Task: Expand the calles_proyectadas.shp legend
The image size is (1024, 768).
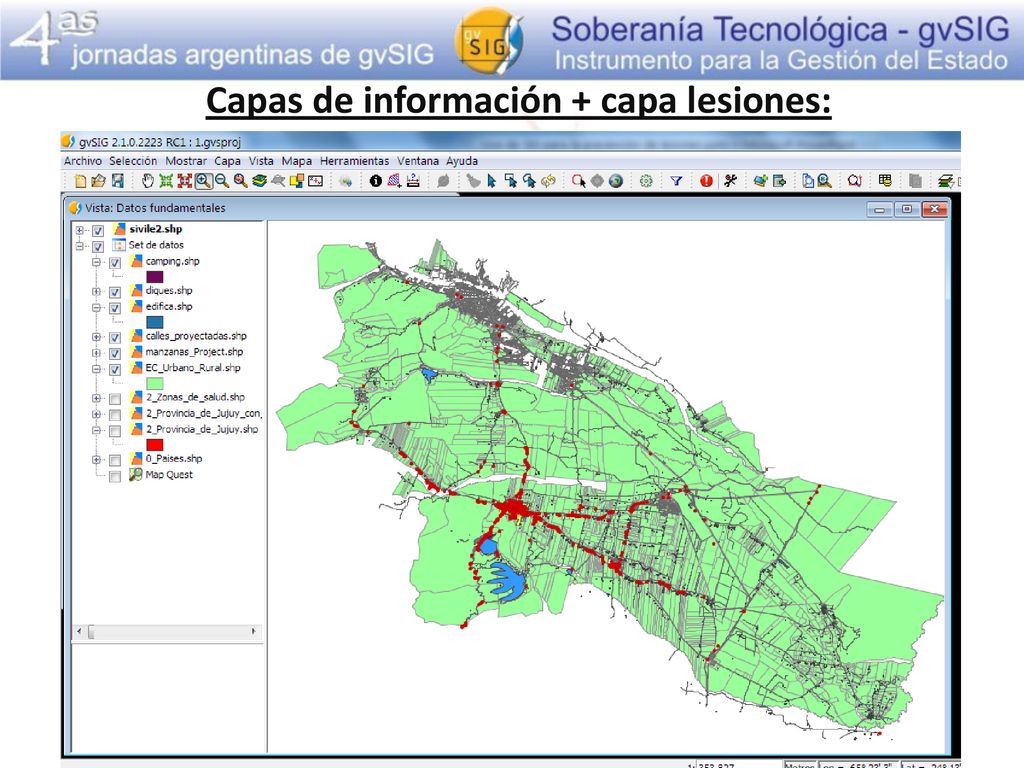Action: pyautogui.click(x=97, y=337)
